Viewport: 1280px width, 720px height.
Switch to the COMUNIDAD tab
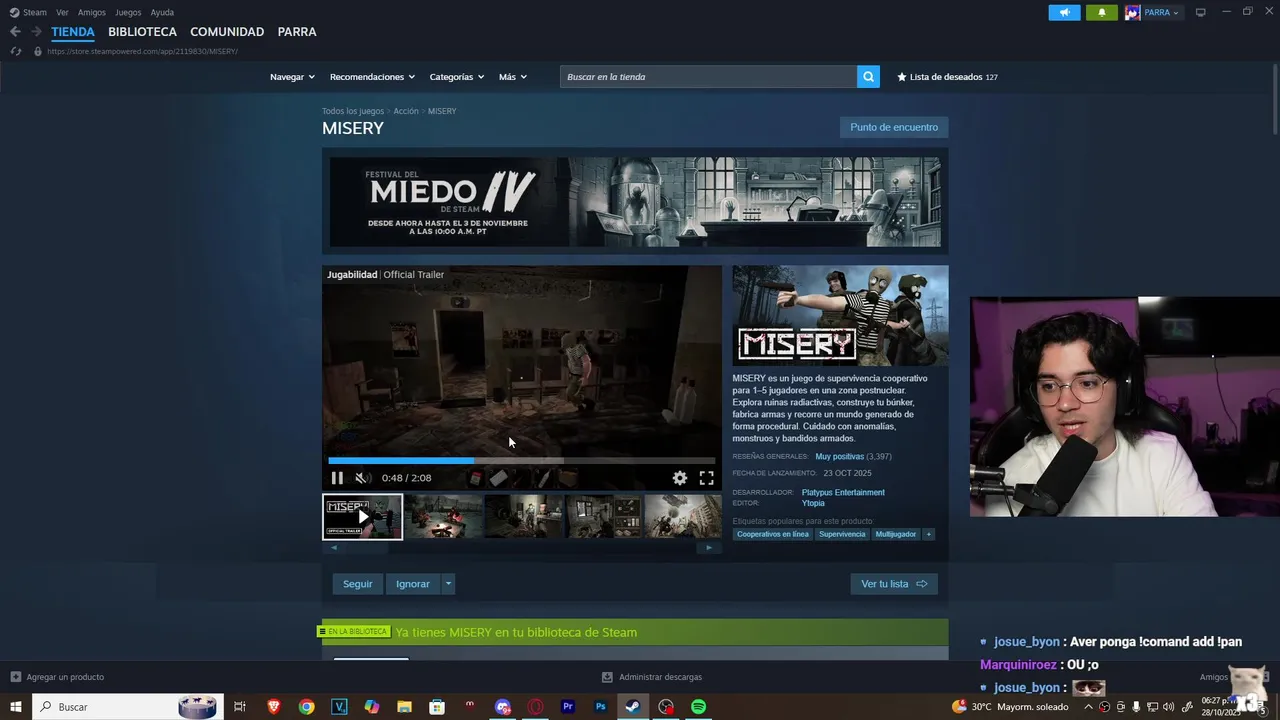click(227, 32)
